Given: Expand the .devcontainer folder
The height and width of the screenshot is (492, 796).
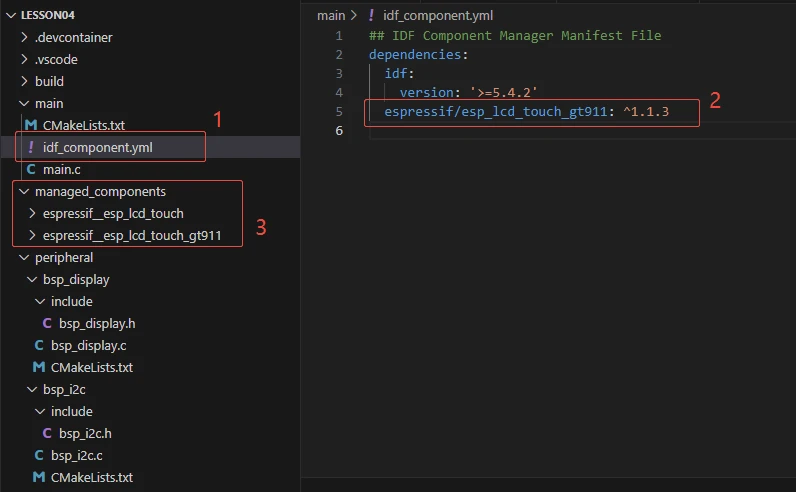Looking at the screenshot, I should click(x=25, y=38).
